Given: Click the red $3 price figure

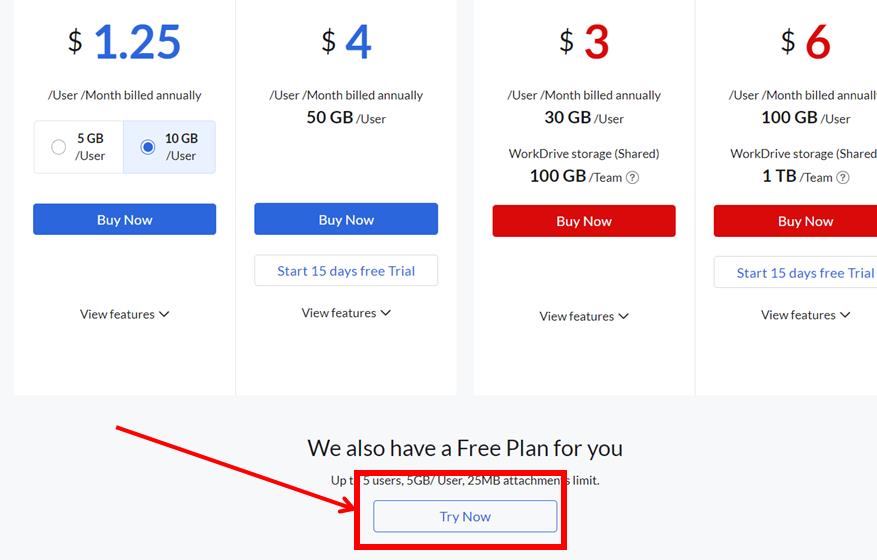Looking at the screenshot, I should click(596, 42).
